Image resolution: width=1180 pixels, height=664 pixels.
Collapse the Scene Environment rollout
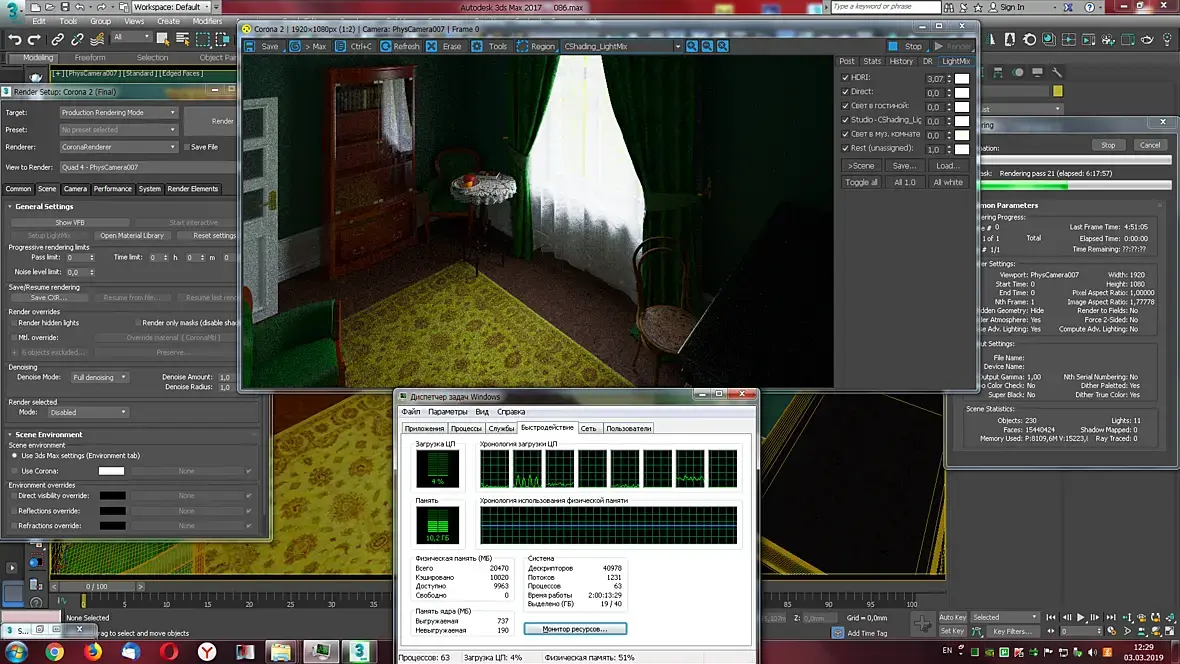(48, 434)
